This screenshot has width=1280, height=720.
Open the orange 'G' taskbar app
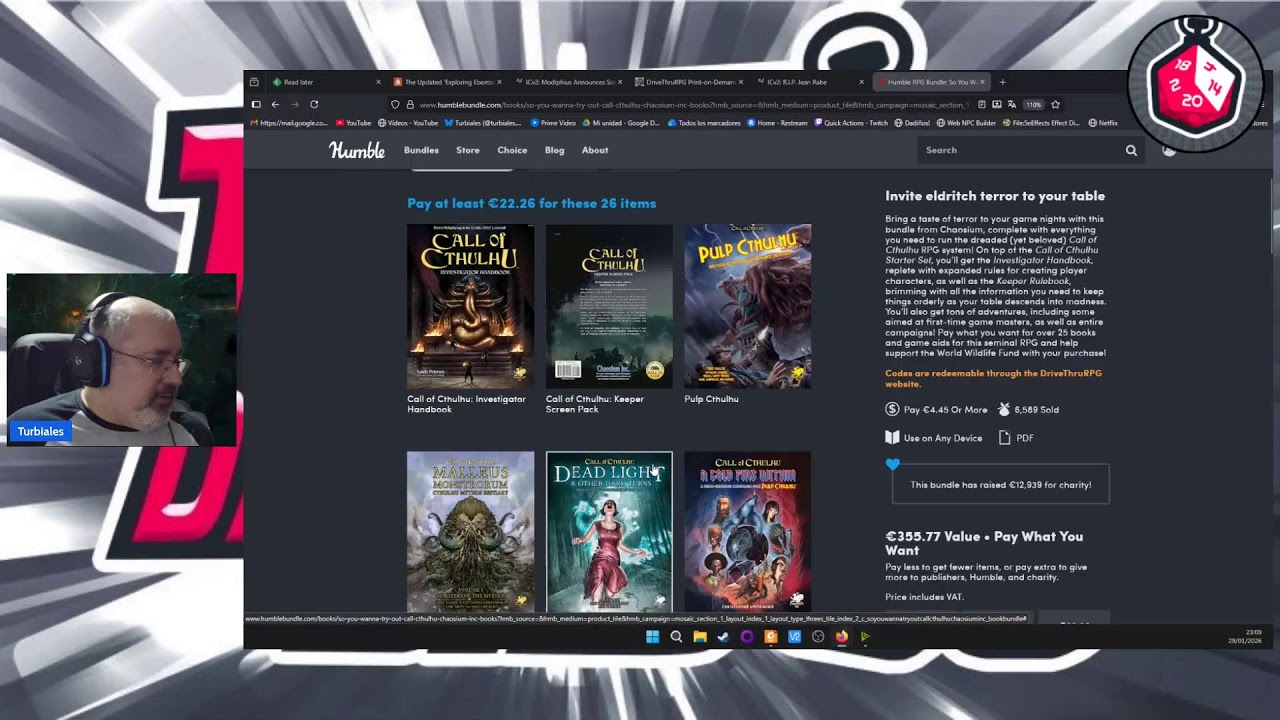pyautogui.click(x=771, y=637)
